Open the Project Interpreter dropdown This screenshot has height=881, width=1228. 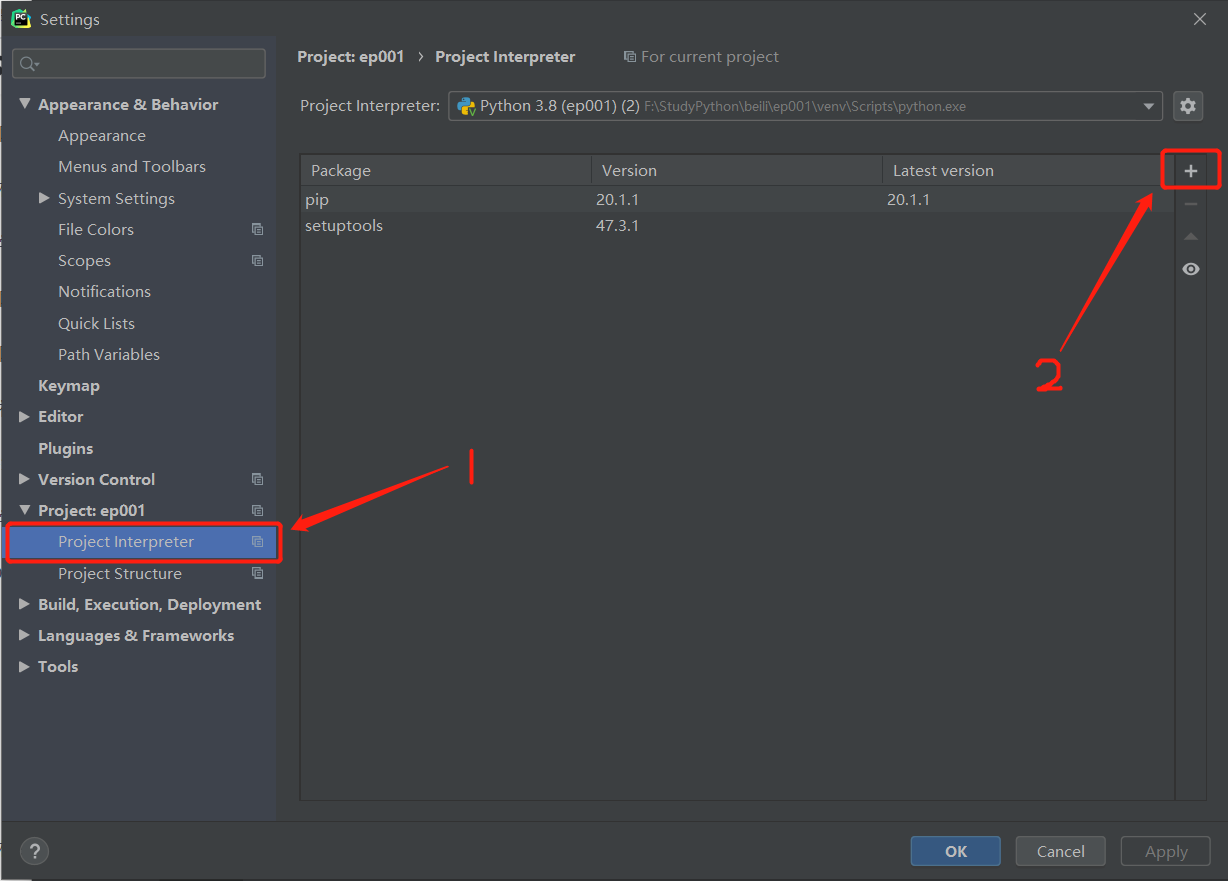tap(805, 105)
